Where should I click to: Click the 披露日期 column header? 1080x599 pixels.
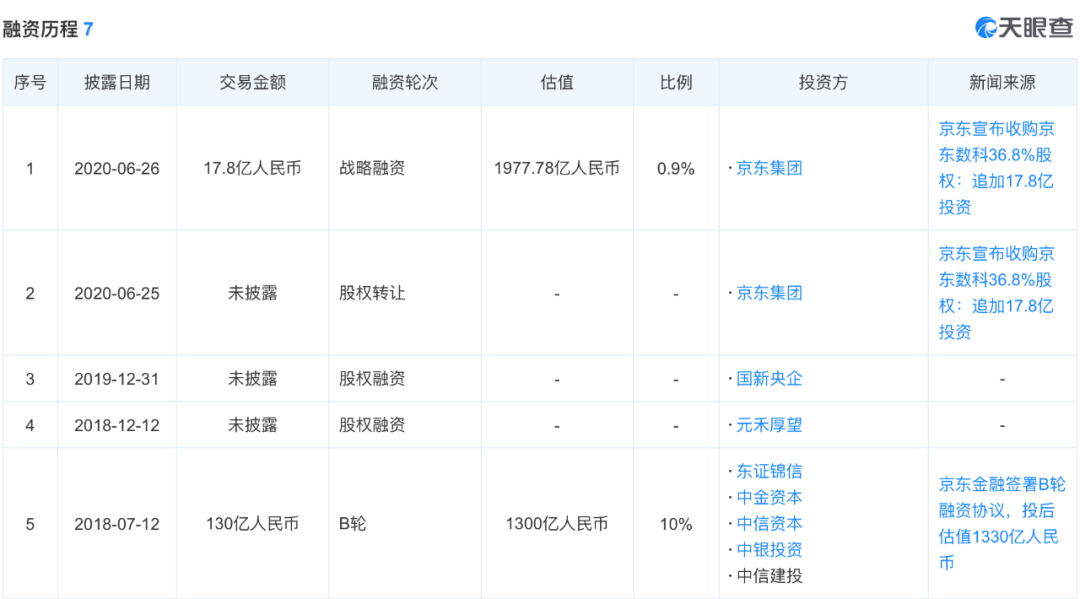click(x=117, y=83)
